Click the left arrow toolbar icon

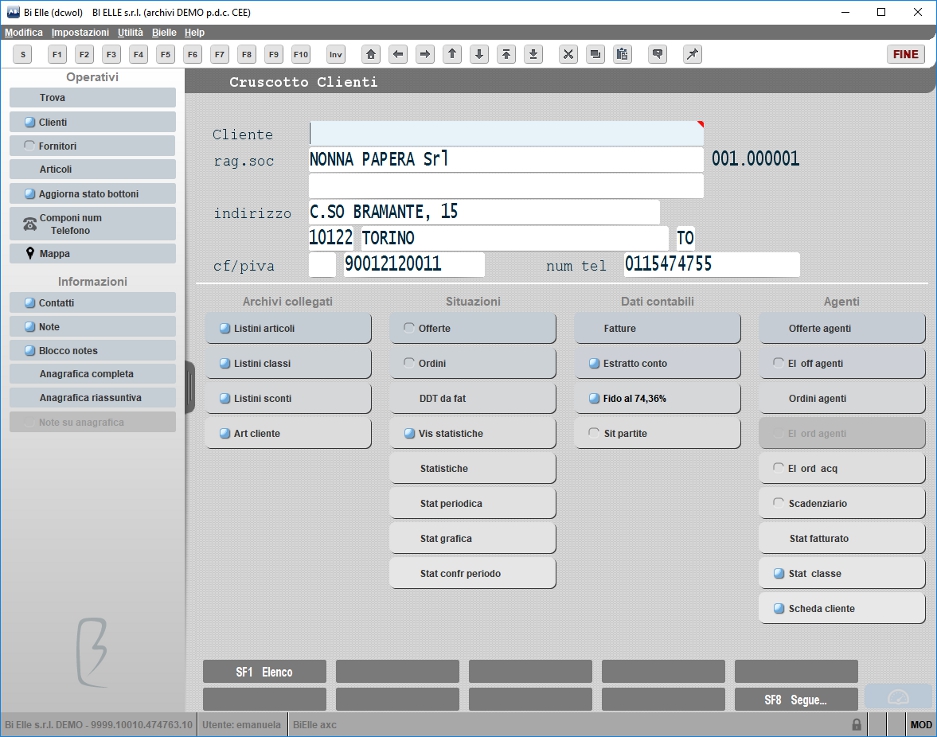click(x=398, y=54)
